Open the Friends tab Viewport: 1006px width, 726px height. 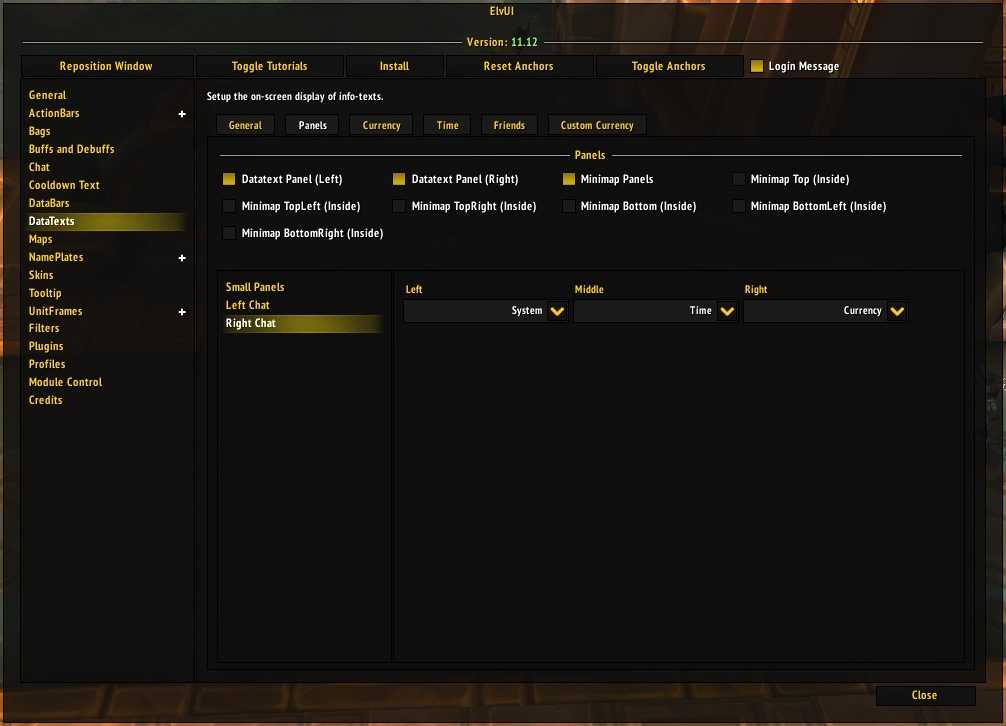point(509,125)
